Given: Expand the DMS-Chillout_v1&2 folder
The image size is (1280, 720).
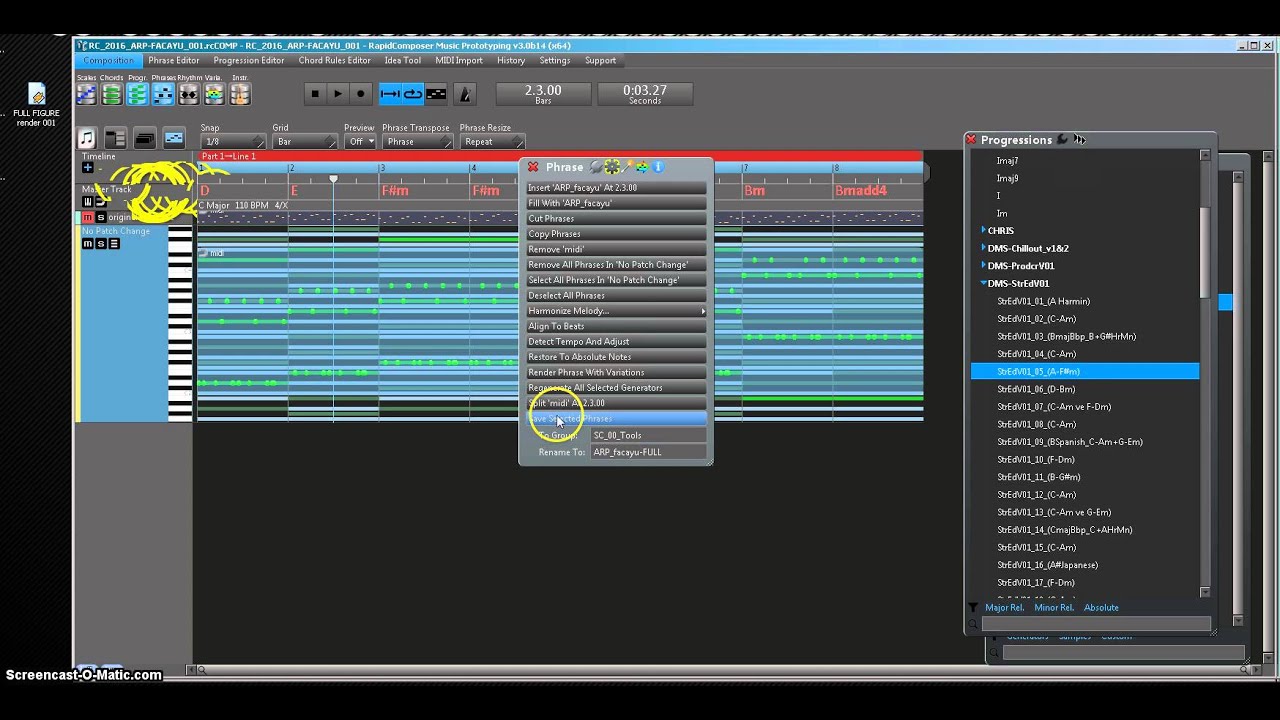Looking at the screenshot, I should [983, 248].
